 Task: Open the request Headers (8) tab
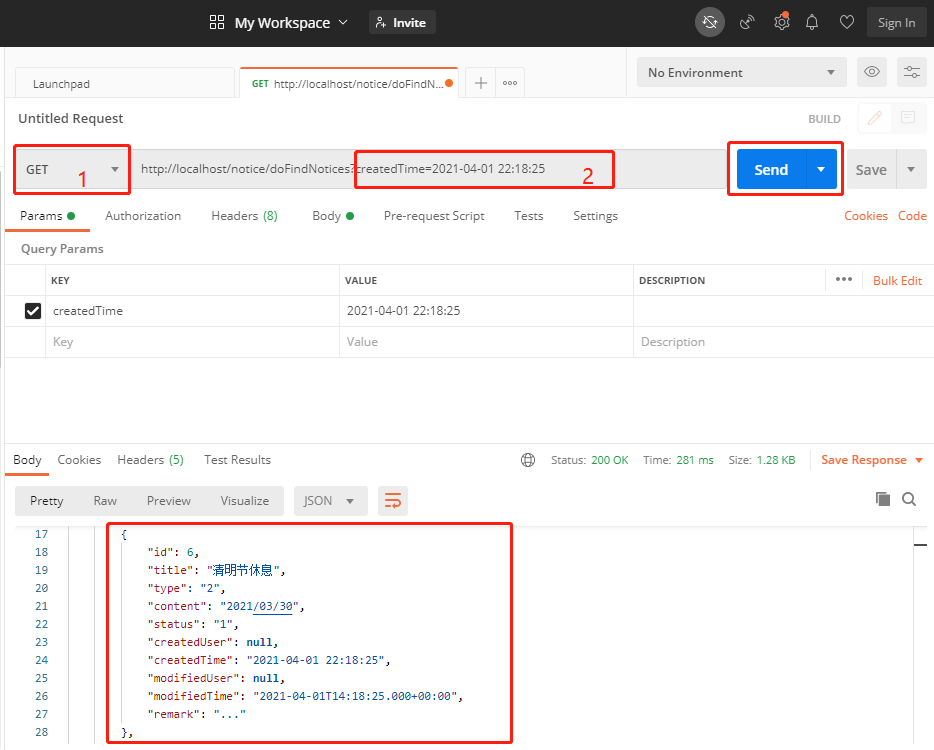tap(244, 216)
